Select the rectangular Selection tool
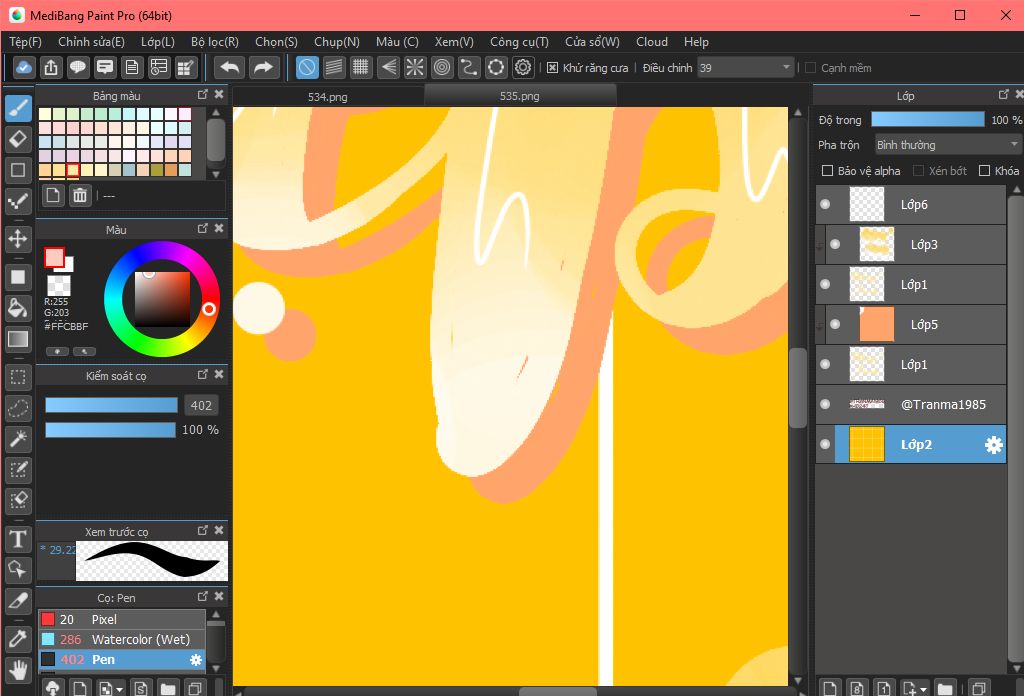Viewport: 1024px width, 696px height. [x=18, y=377]
